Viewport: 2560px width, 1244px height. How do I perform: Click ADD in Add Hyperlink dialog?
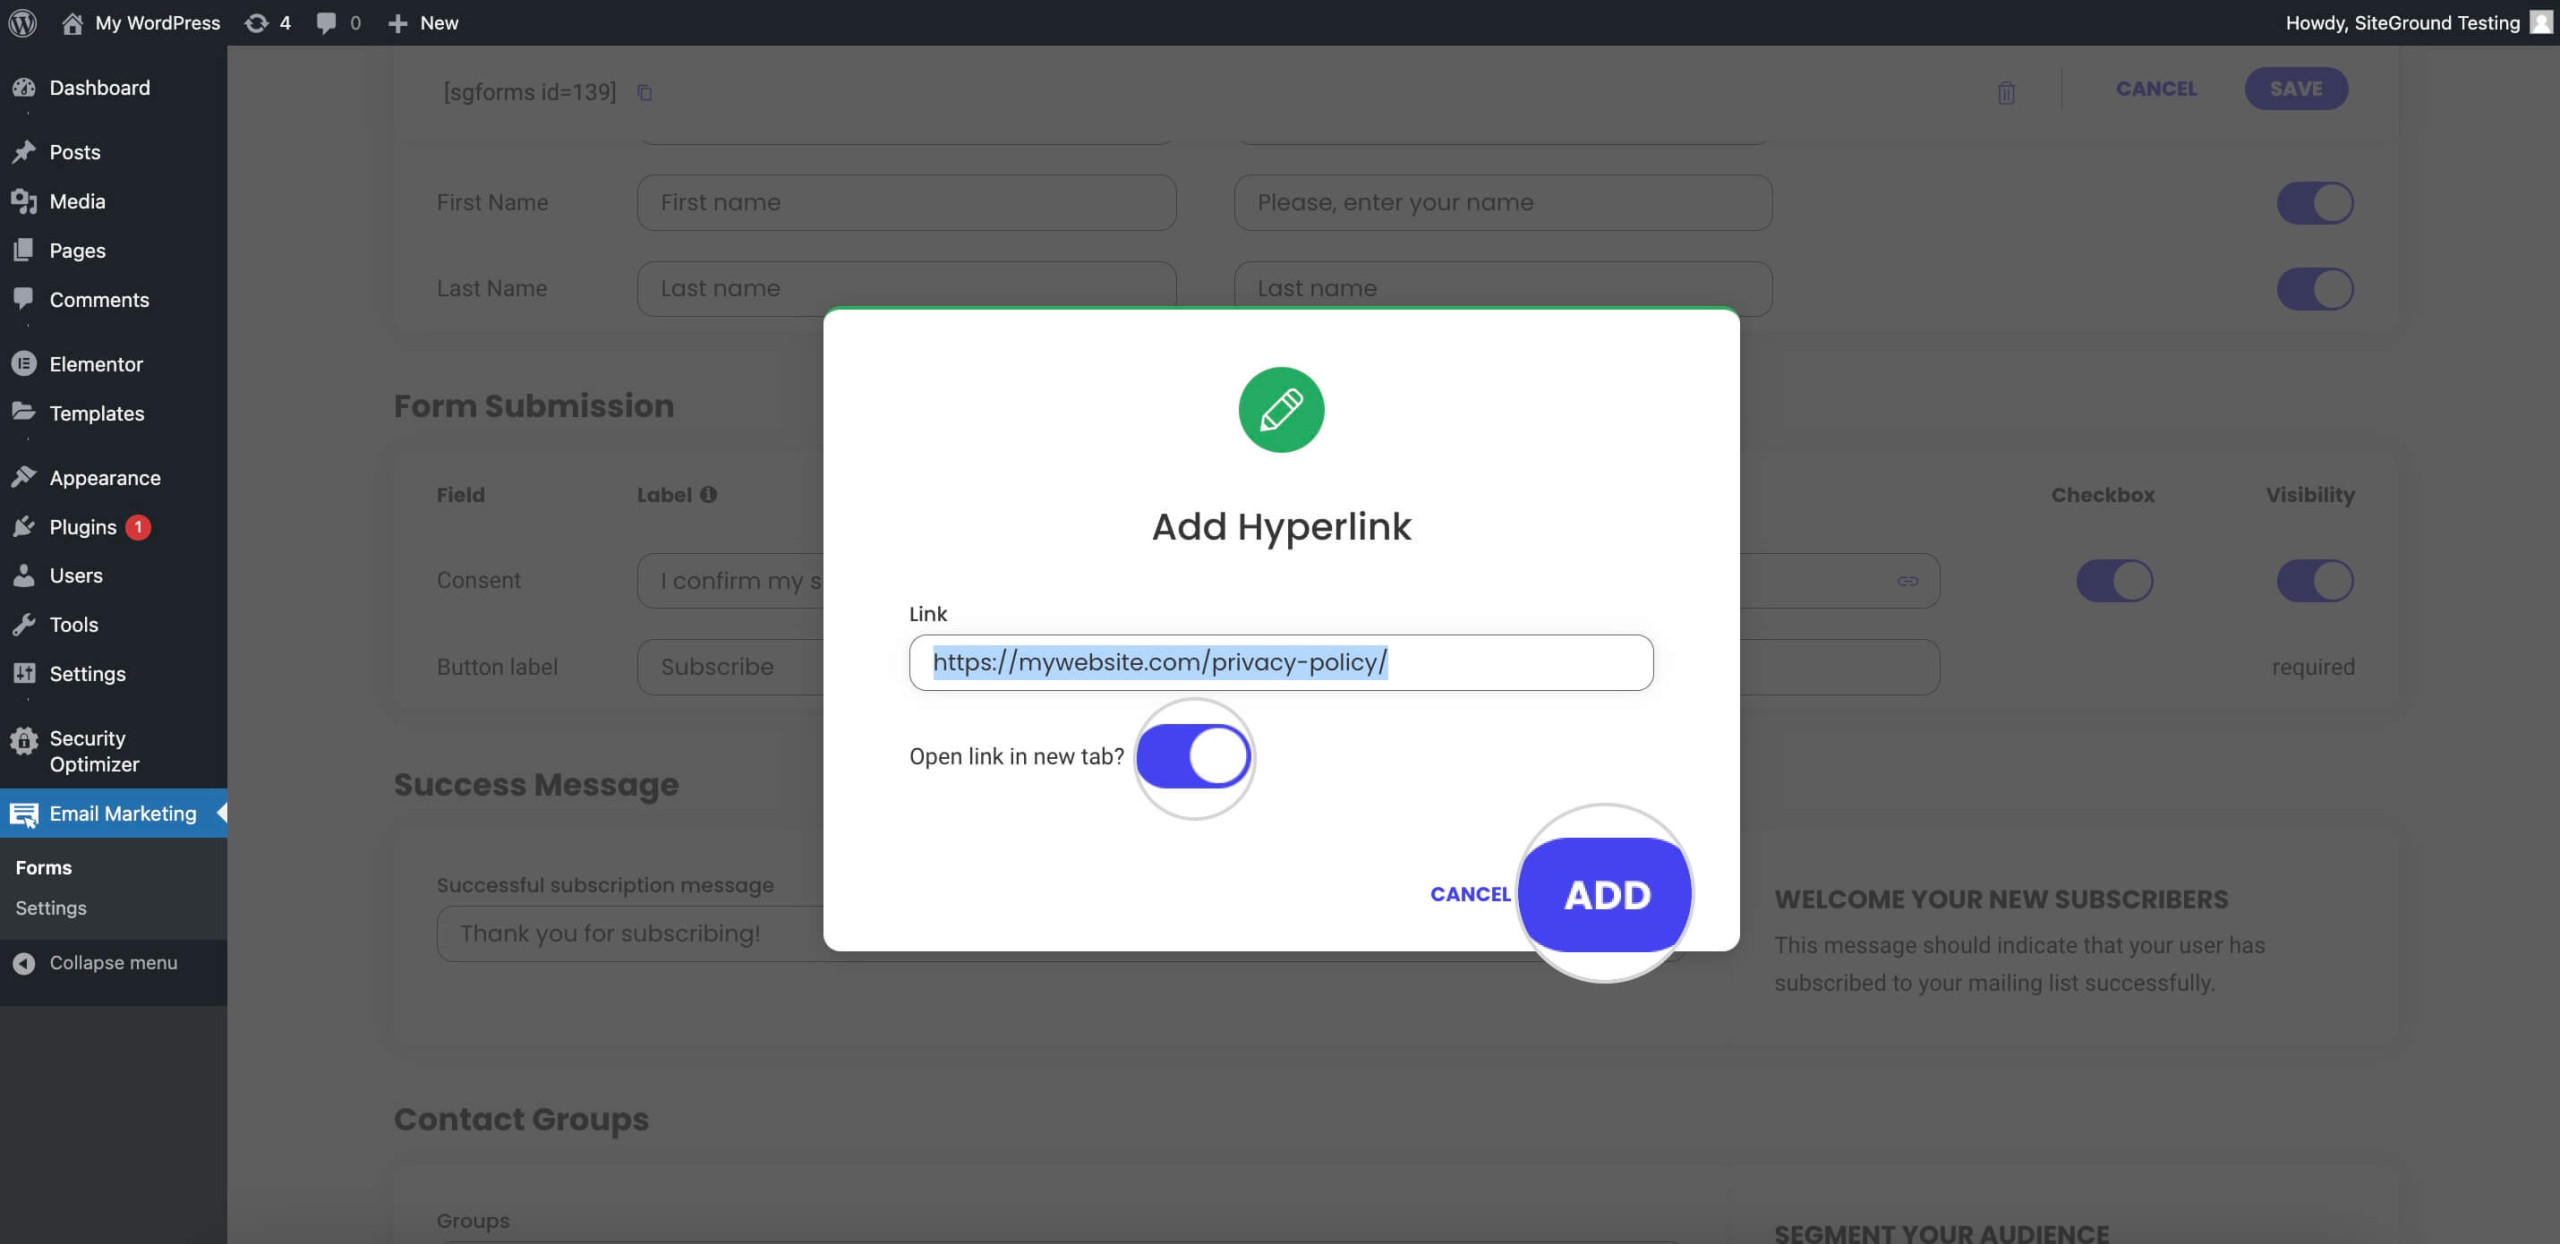(x=1606, y=895)
